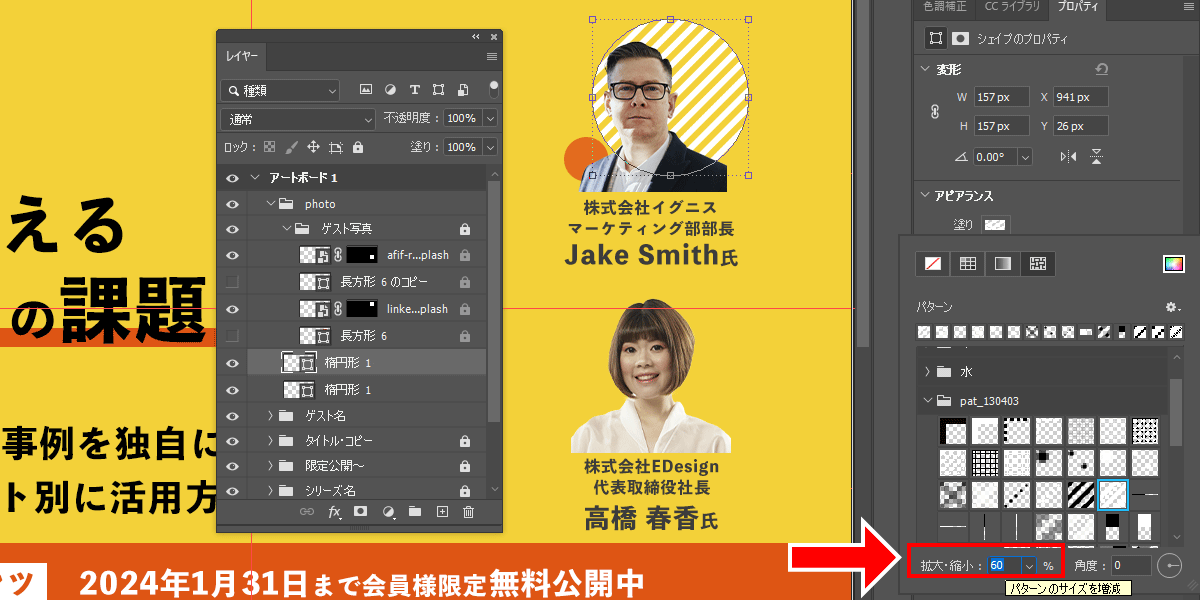The width and height of the screenshot is (1200, 600).
Task: Flip the shape horizontally in Properties
Action: pos(1069,156)
